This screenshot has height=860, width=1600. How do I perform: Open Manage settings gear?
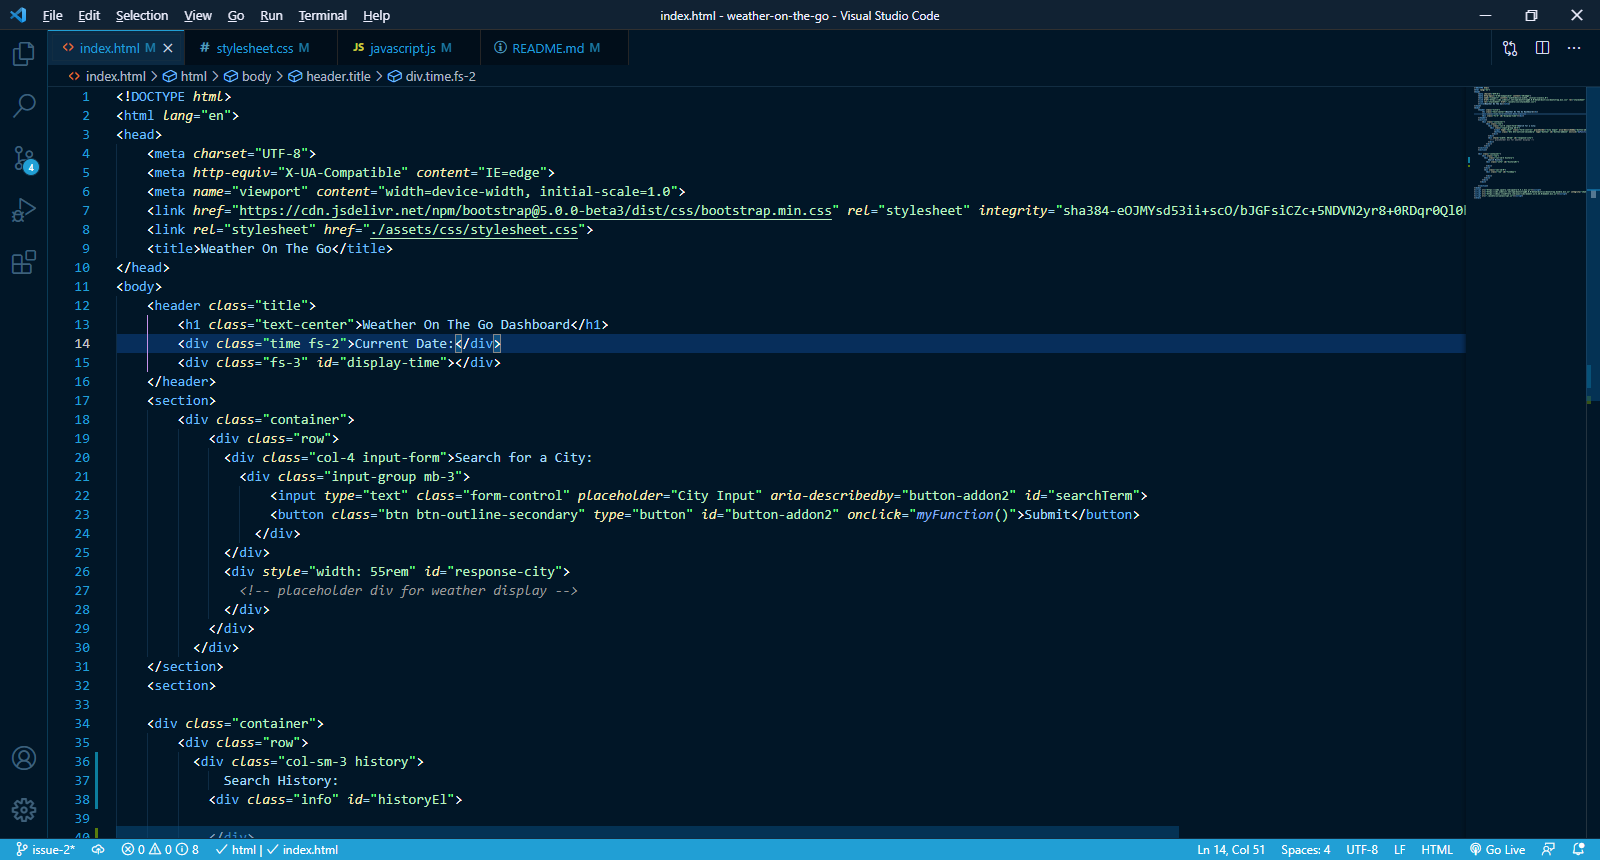(x=24, y=810)
